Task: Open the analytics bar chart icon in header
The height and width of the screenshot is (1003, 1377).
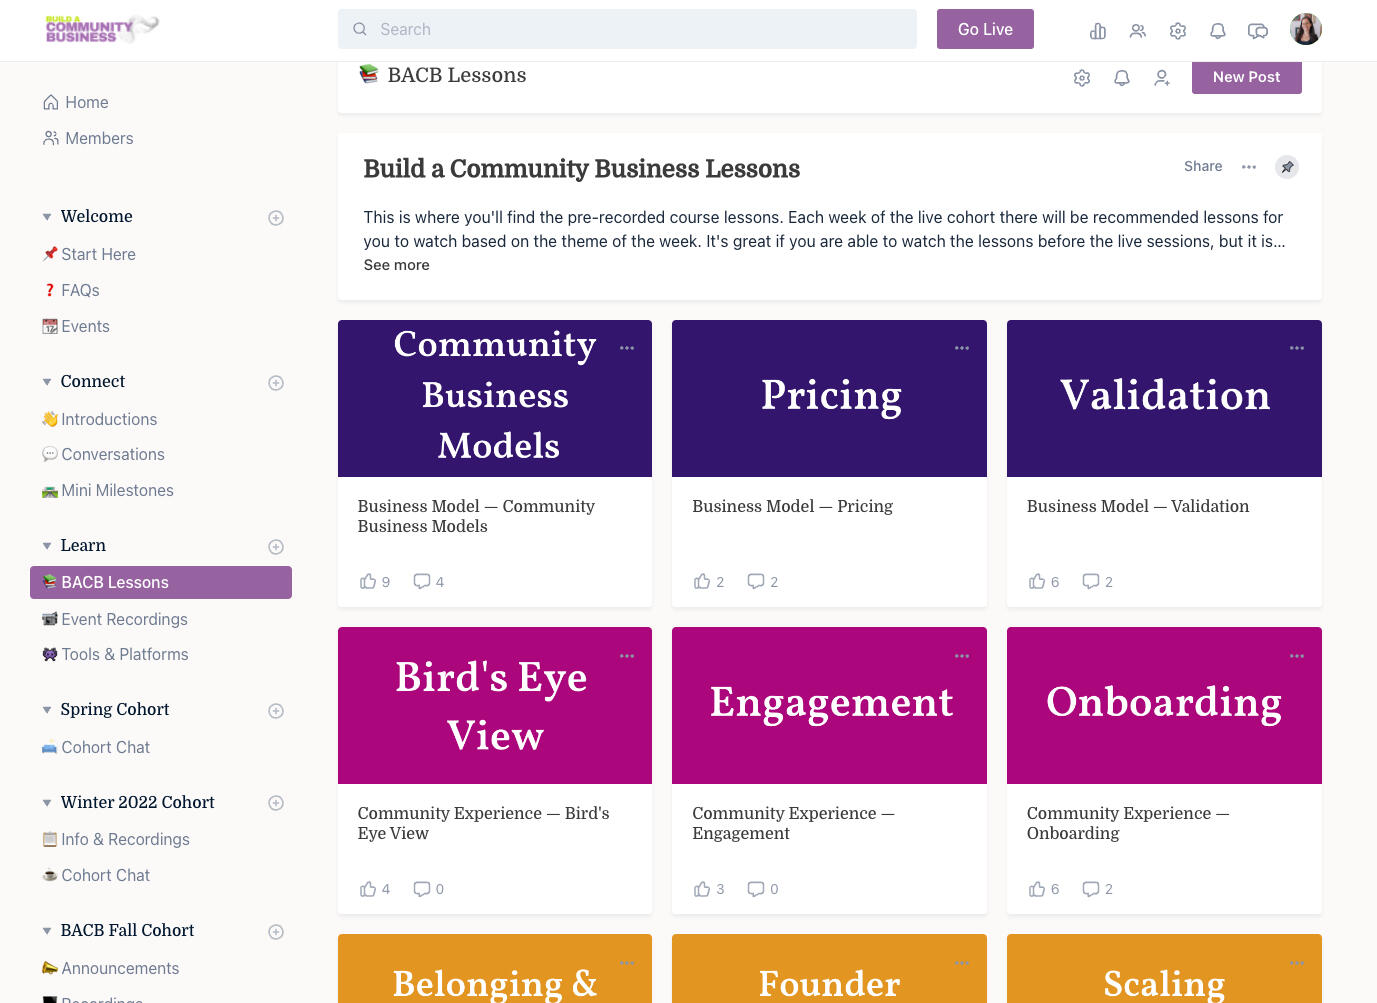Action: 1098,31
